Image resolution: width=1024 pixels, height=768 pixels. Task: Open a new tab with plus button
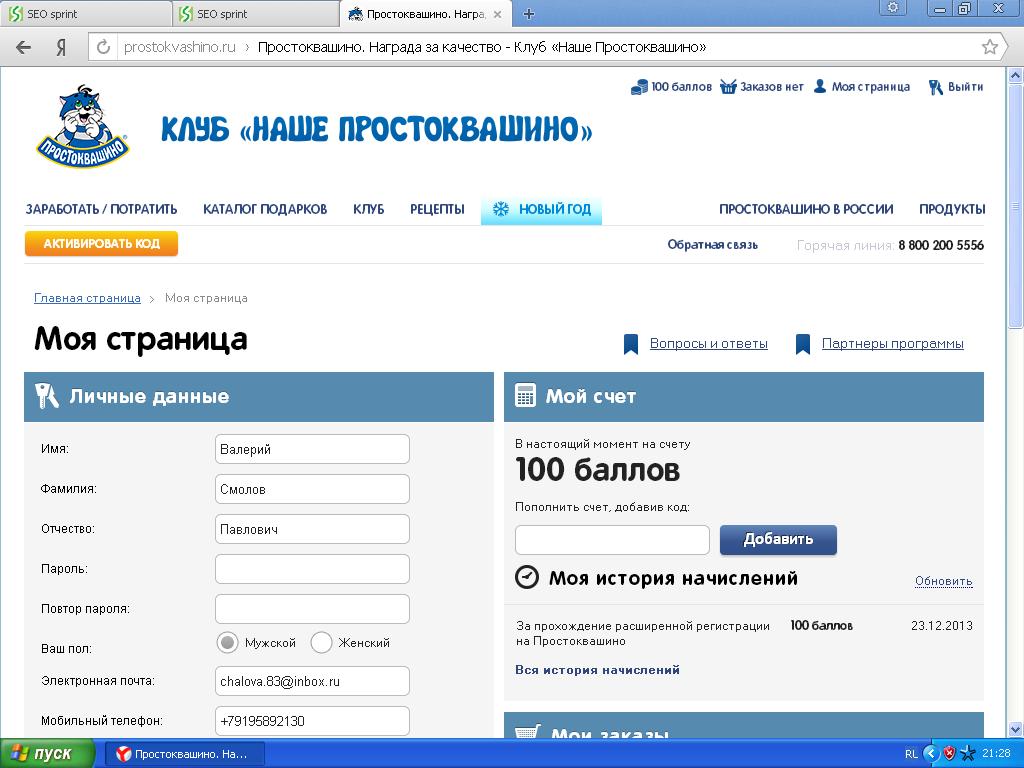tap(529, 14)
